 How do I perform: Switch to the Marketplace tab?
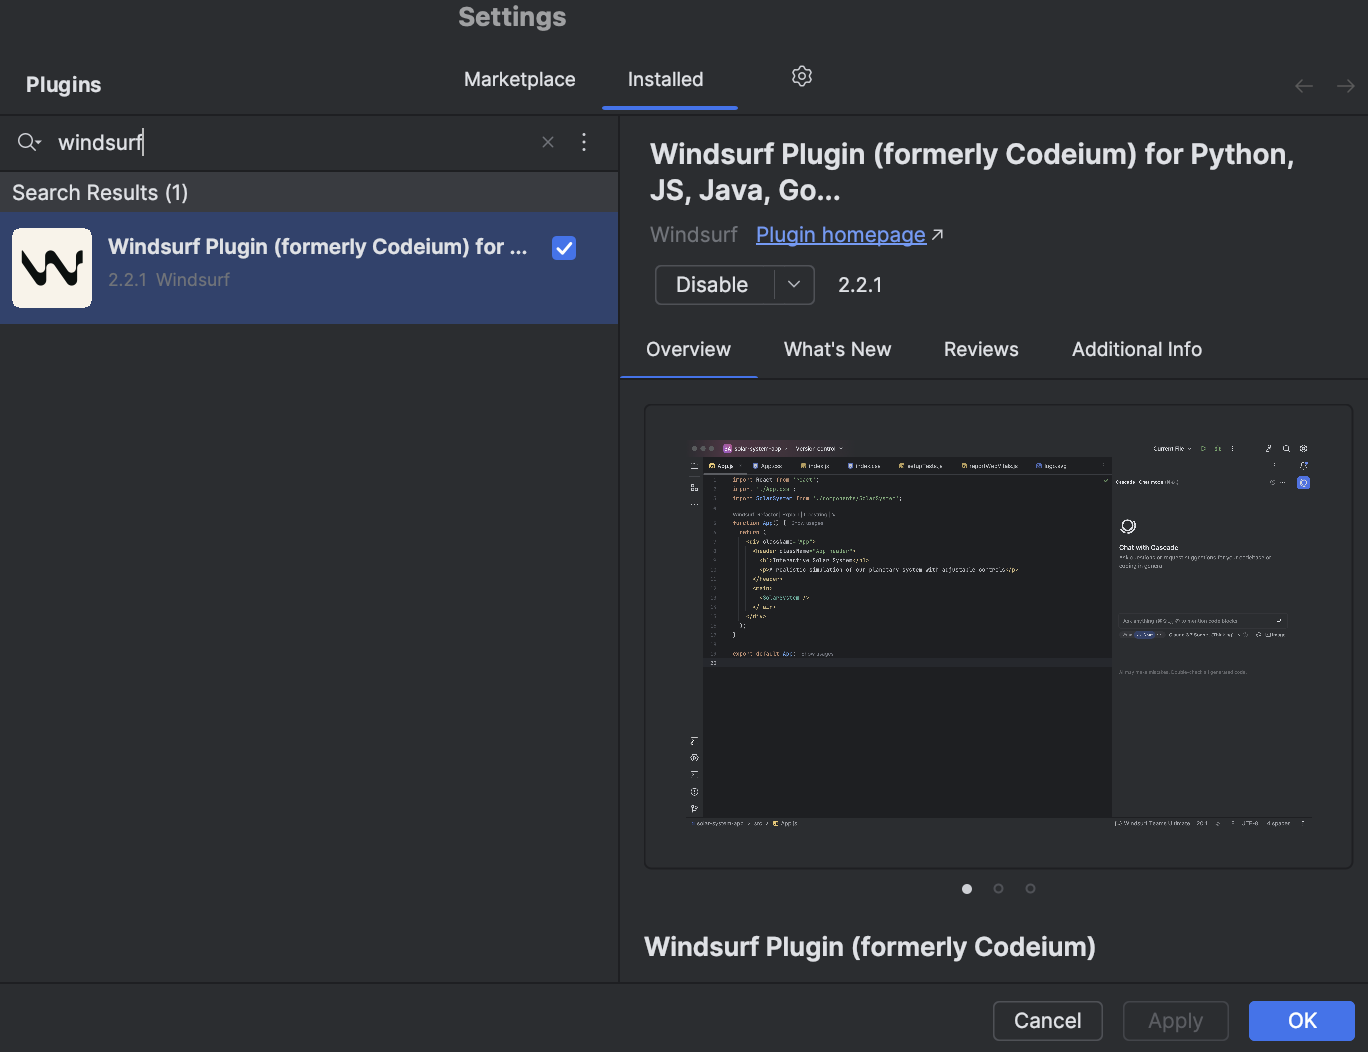(x=520, y=80)
